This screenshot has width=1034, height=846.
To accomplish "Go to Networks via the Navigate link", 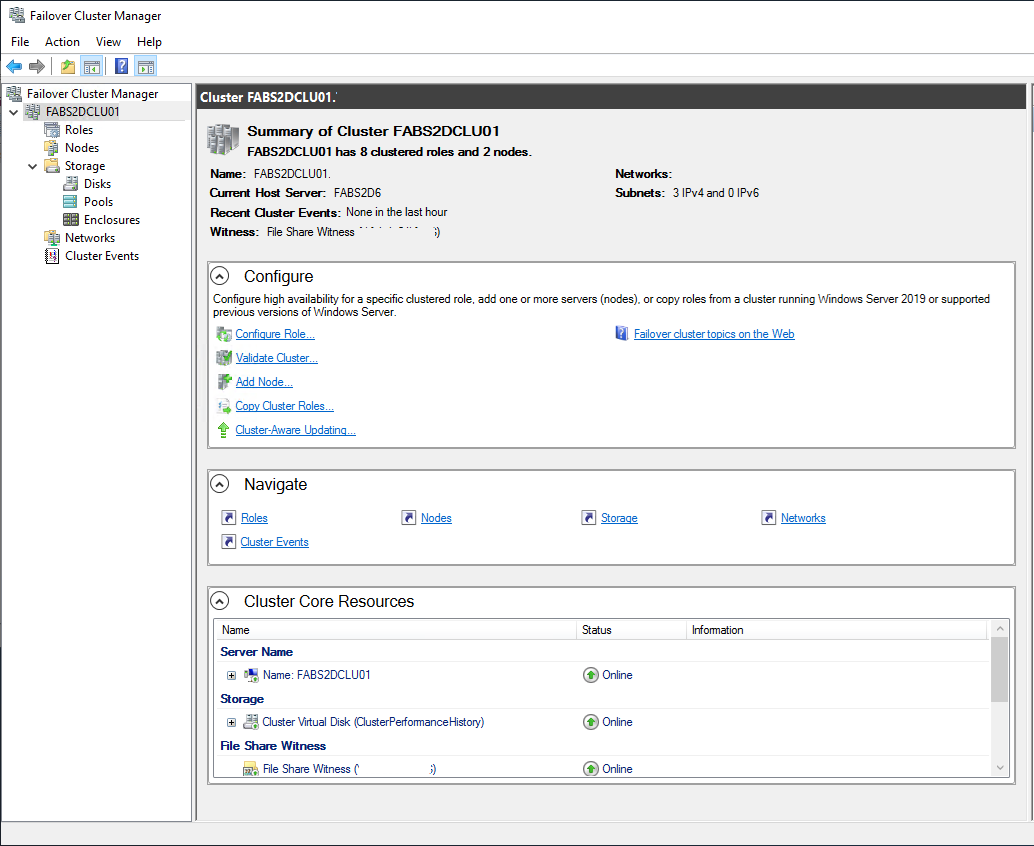I will click(803, 518).
